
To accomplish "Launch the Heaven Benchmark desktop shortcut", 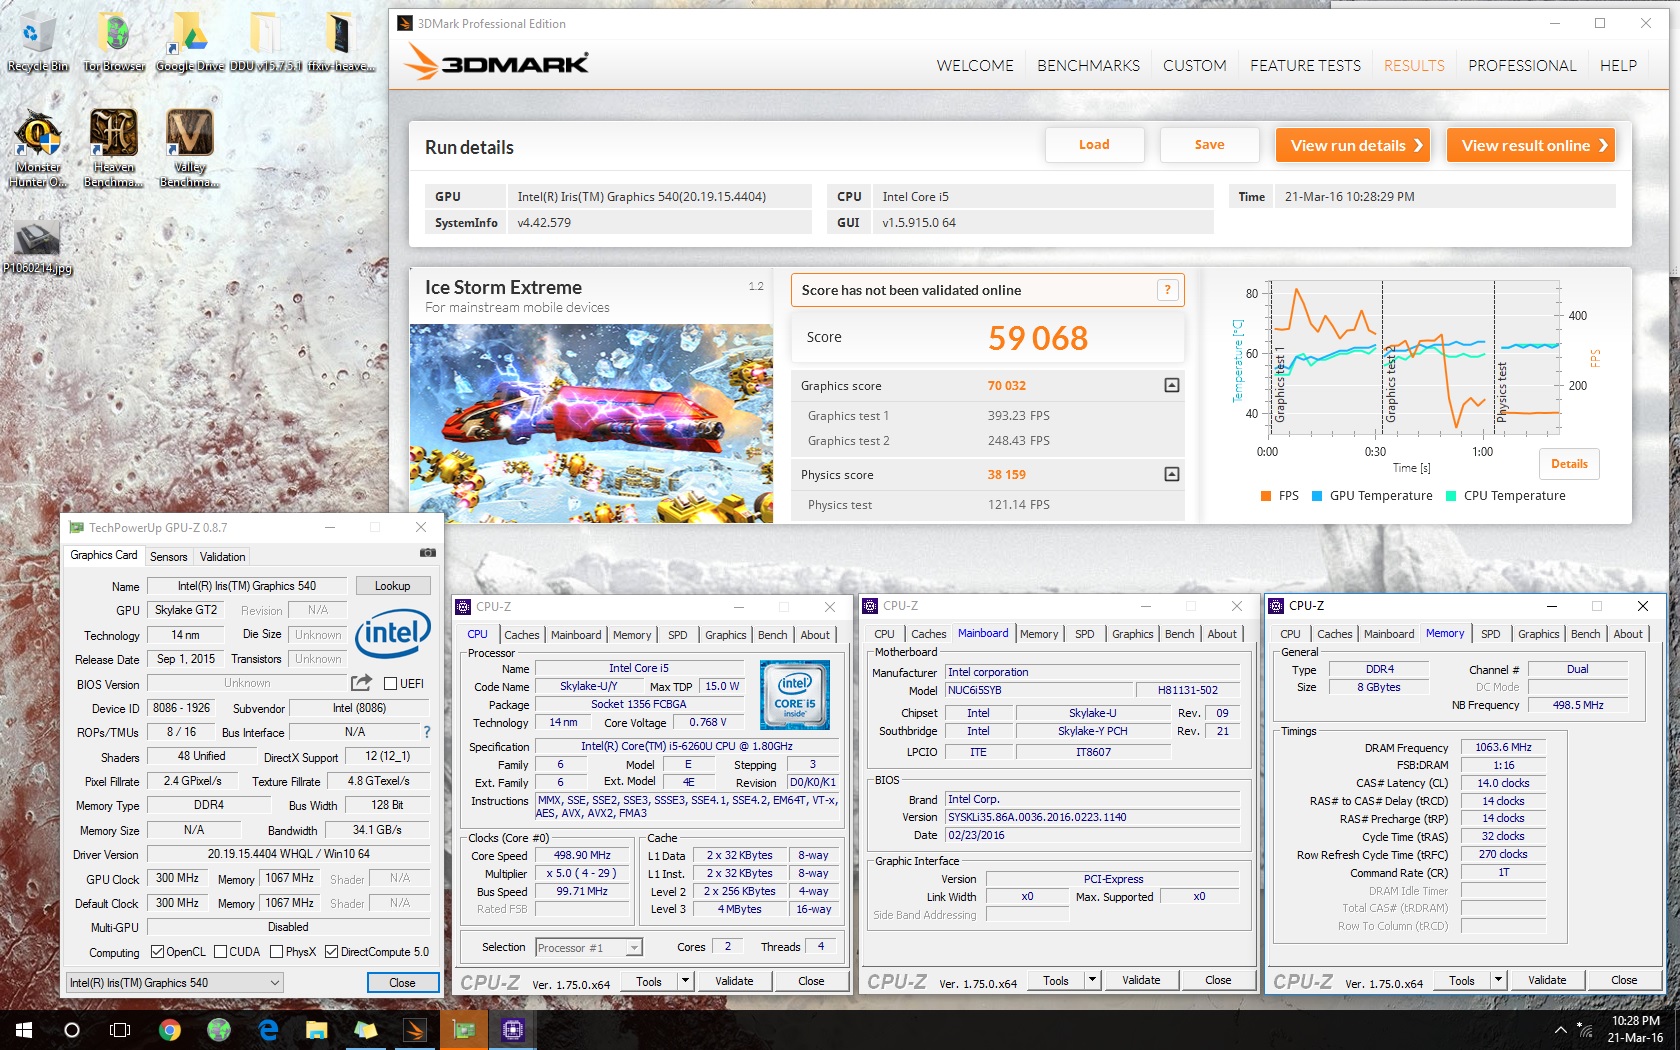I will click(113, 148).
